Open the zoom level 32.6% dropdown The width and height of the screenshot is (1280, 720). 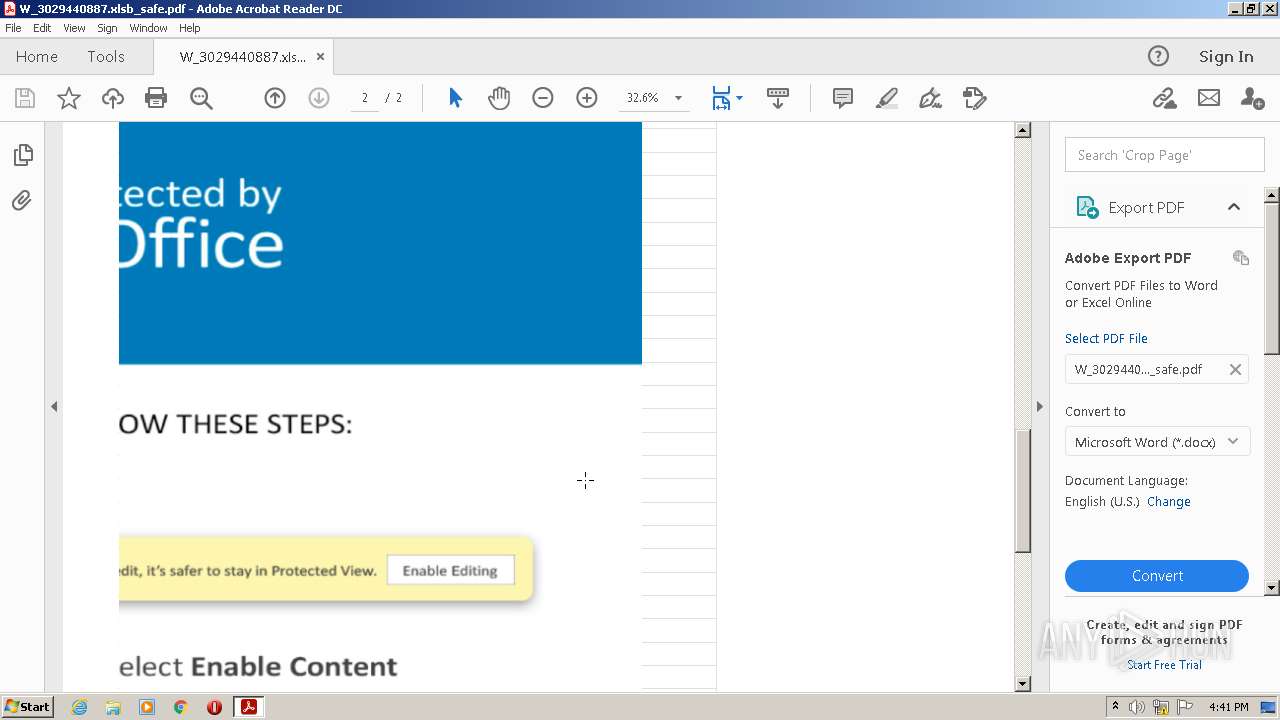point(678,98)
